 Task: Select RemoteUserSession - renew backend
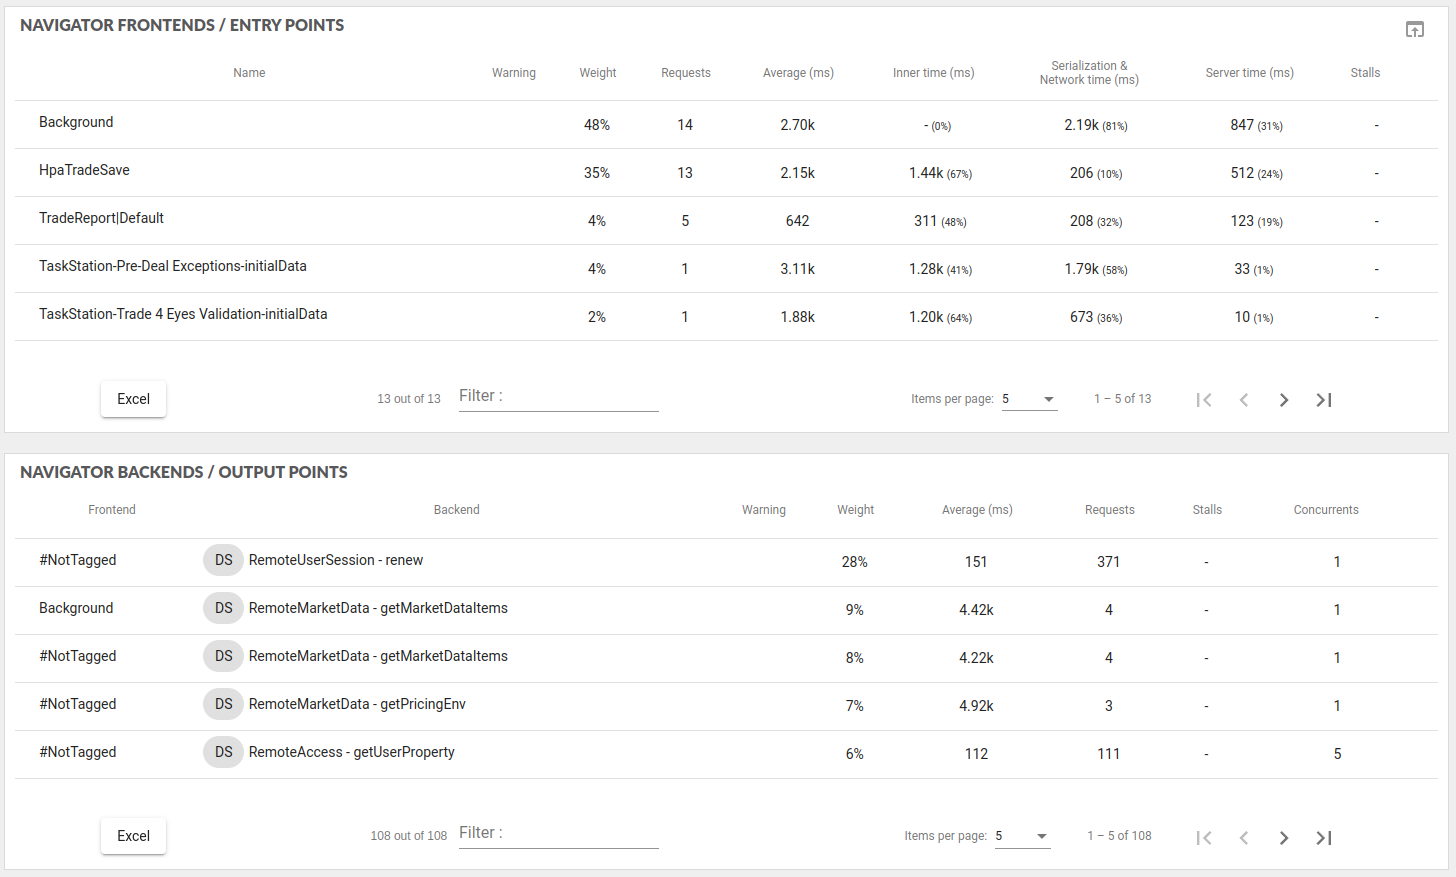click(x=336, y=560)
